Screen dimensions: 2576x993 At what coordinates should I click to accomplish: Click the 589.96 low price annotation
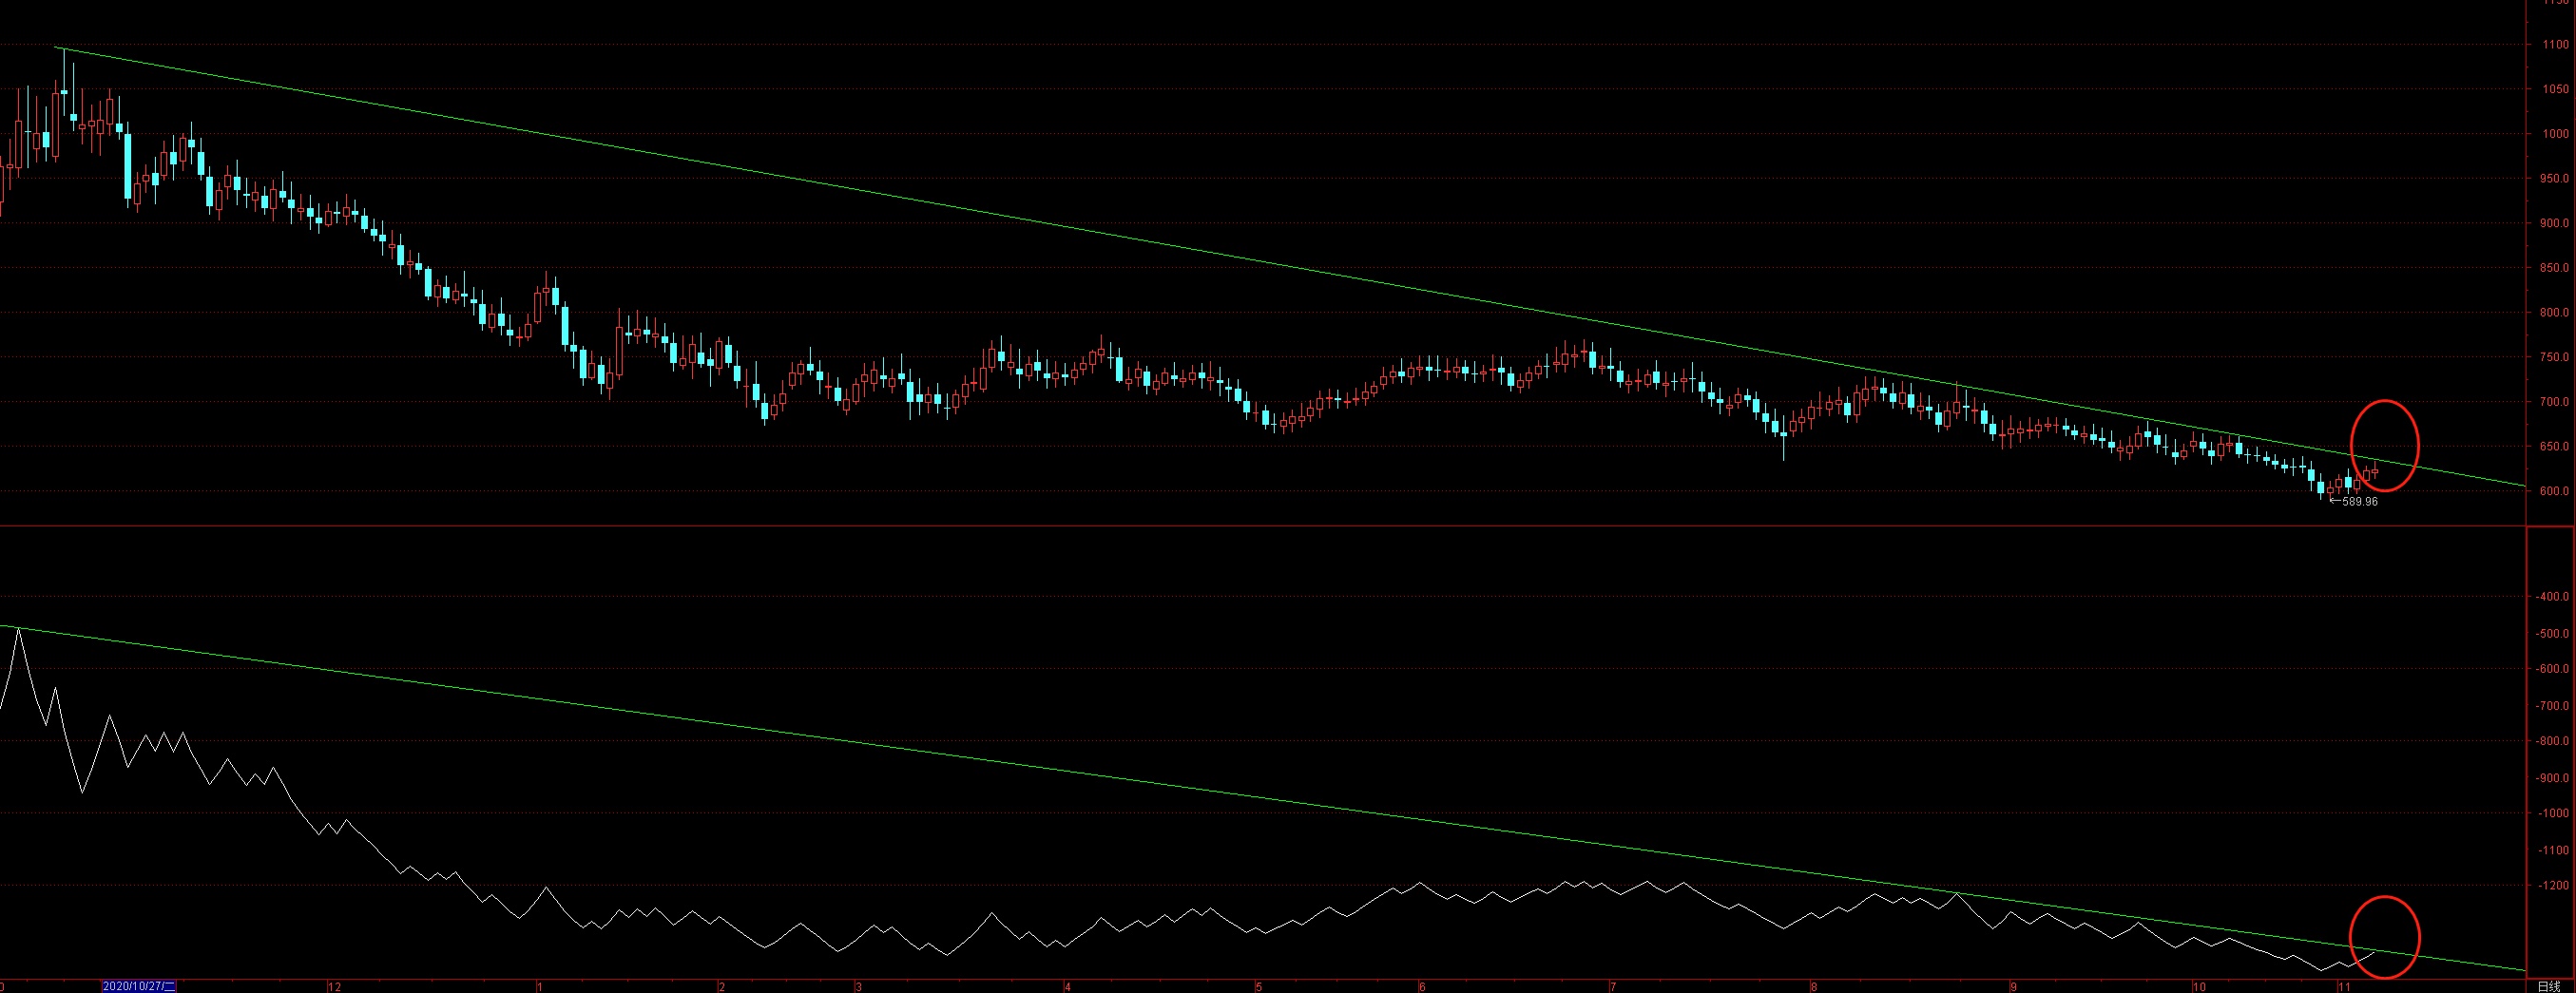point(2353,502)
